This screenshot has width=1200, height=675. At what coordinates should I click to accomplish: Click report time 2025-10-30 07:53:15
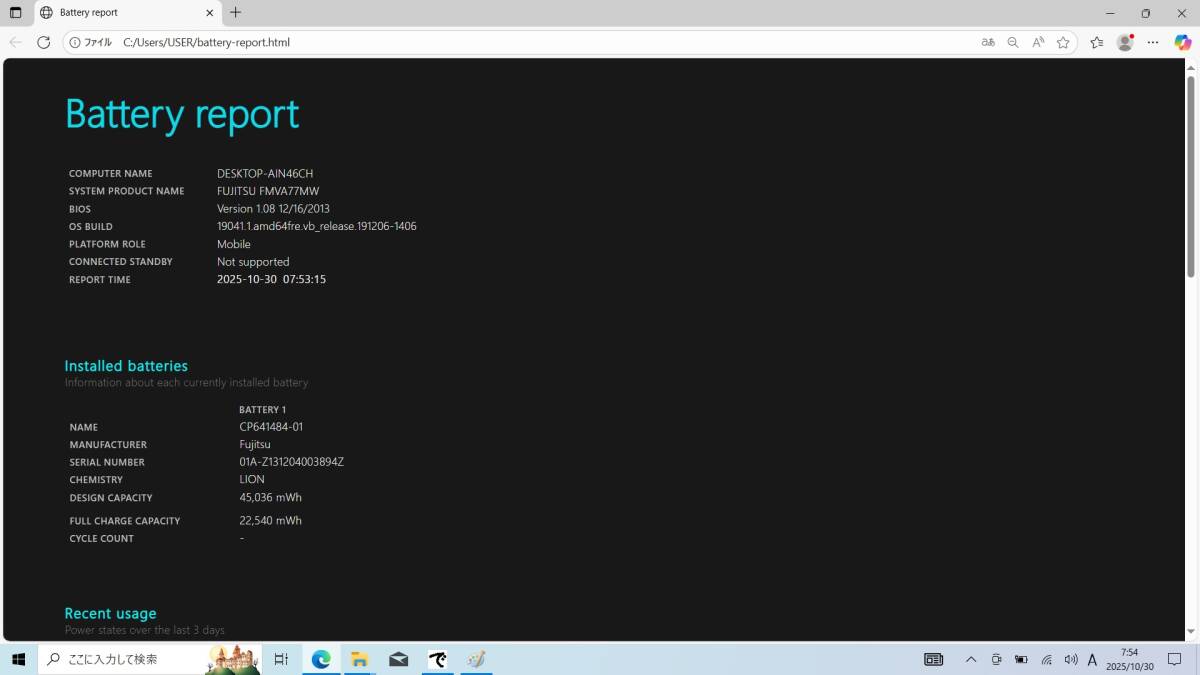pos(271,279)
